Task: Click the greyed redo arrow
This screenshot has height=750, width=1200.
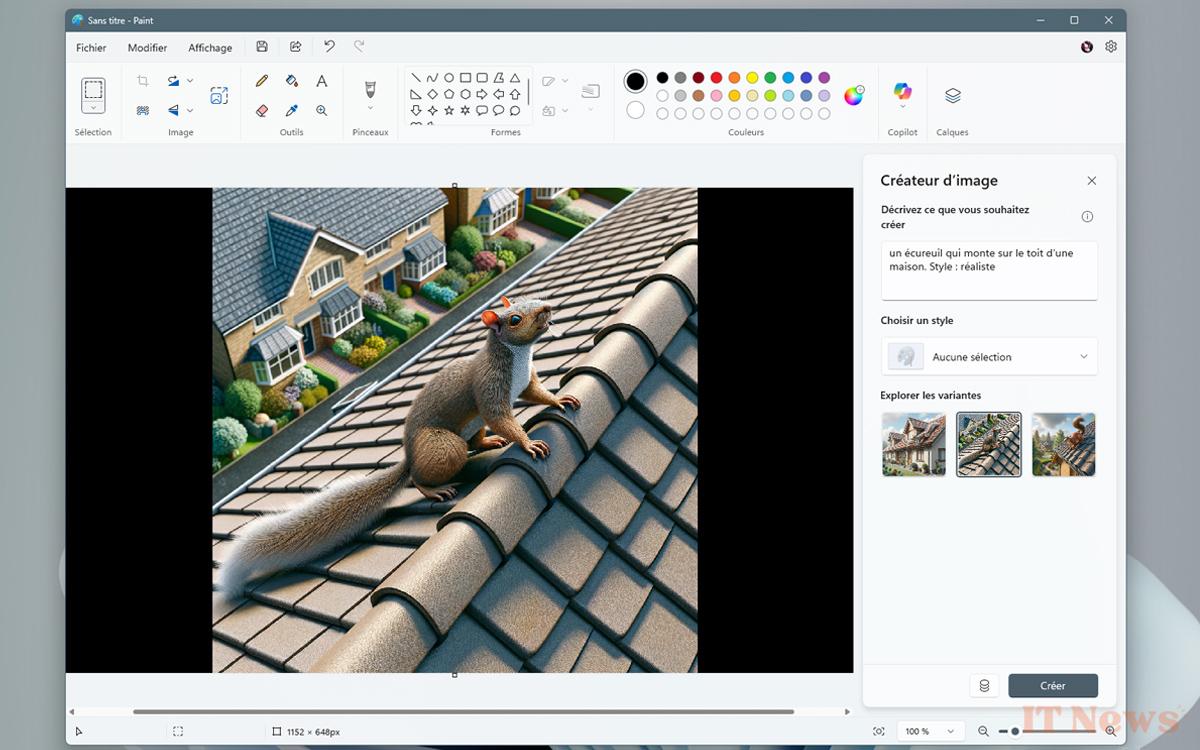Action: point(359,47)
